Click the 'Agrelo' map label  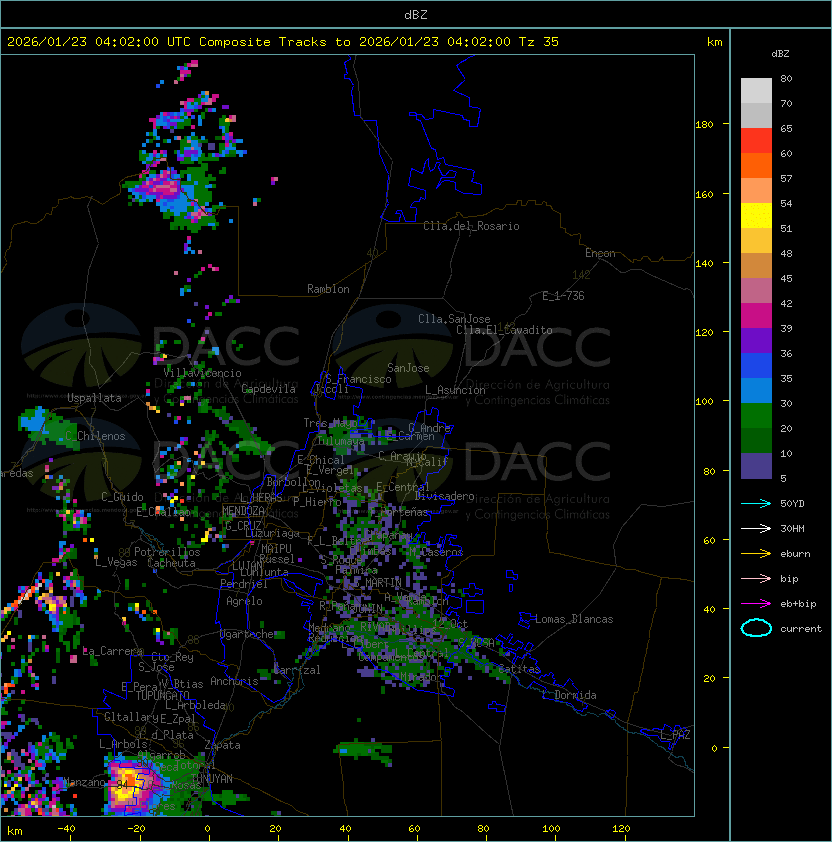point(244,601)
